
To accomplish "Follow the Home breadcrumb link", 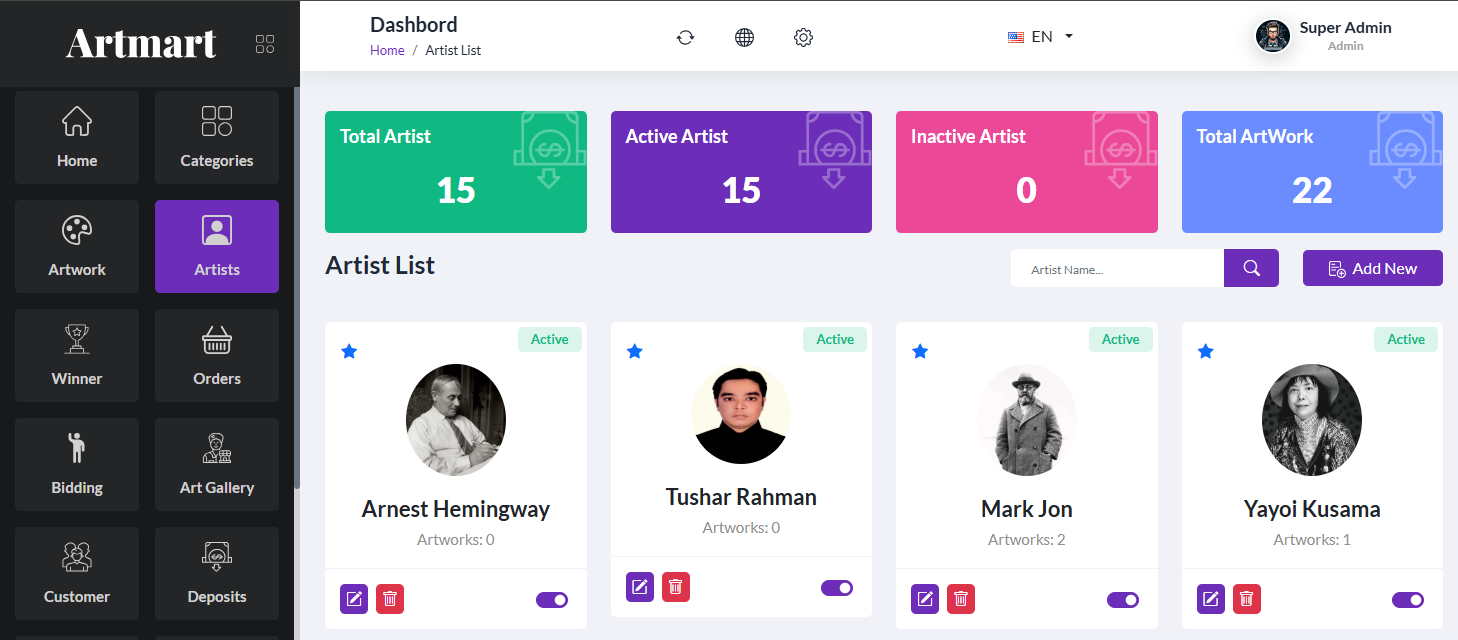I will pyautogui.click(x=387, y=50).
